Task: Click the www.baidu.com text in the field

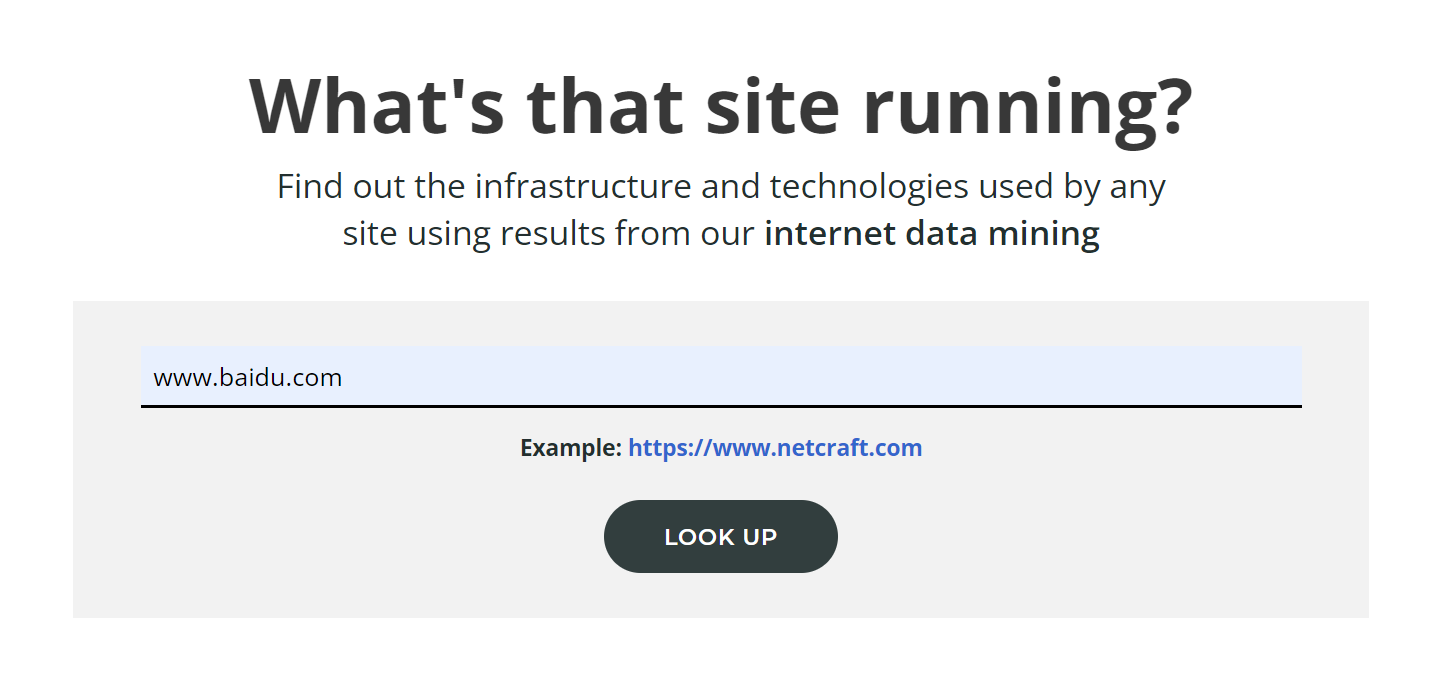Action: pos(247,378)
